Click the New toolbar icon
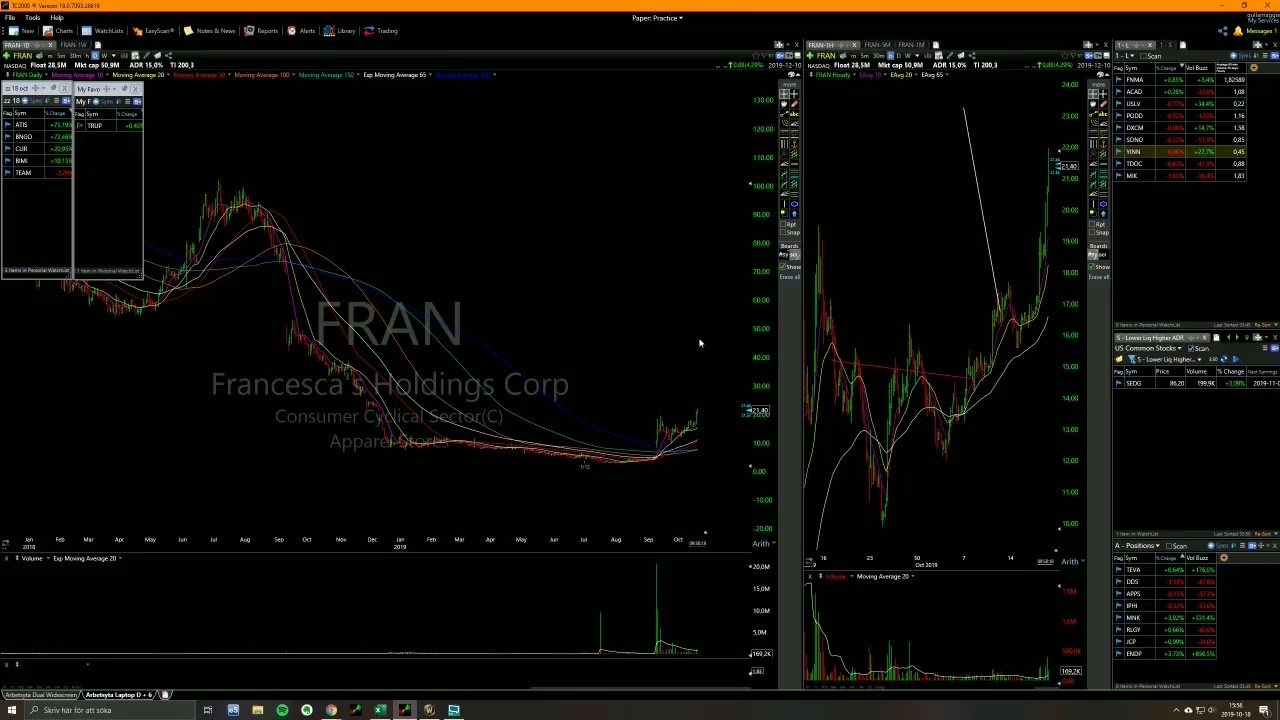1280x720 pixels. 22,31
